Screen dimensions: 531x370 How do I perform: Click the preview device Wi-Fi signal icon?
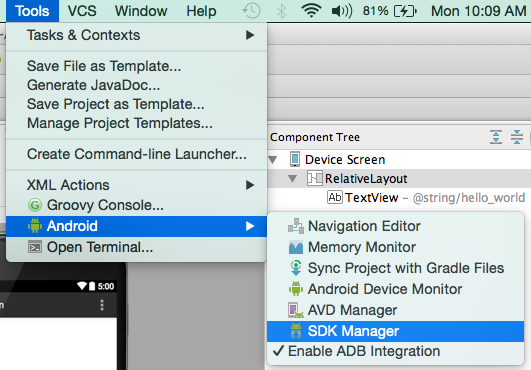click(82, 286)
